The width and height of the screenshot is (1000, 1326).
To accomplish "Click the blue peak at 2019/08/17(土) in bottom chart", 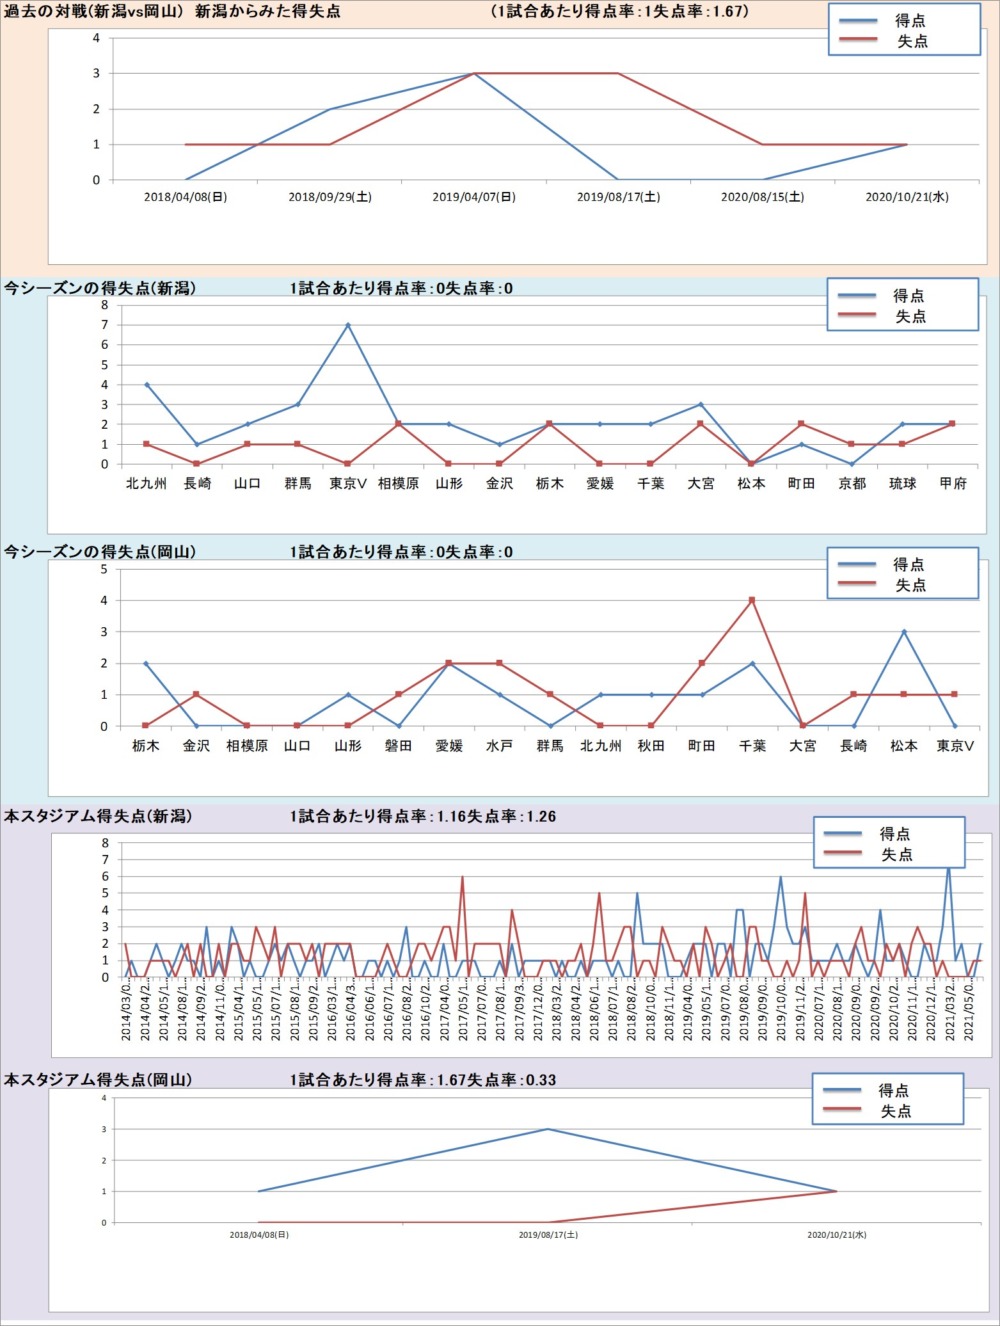I will click(x=547, y=1129).
